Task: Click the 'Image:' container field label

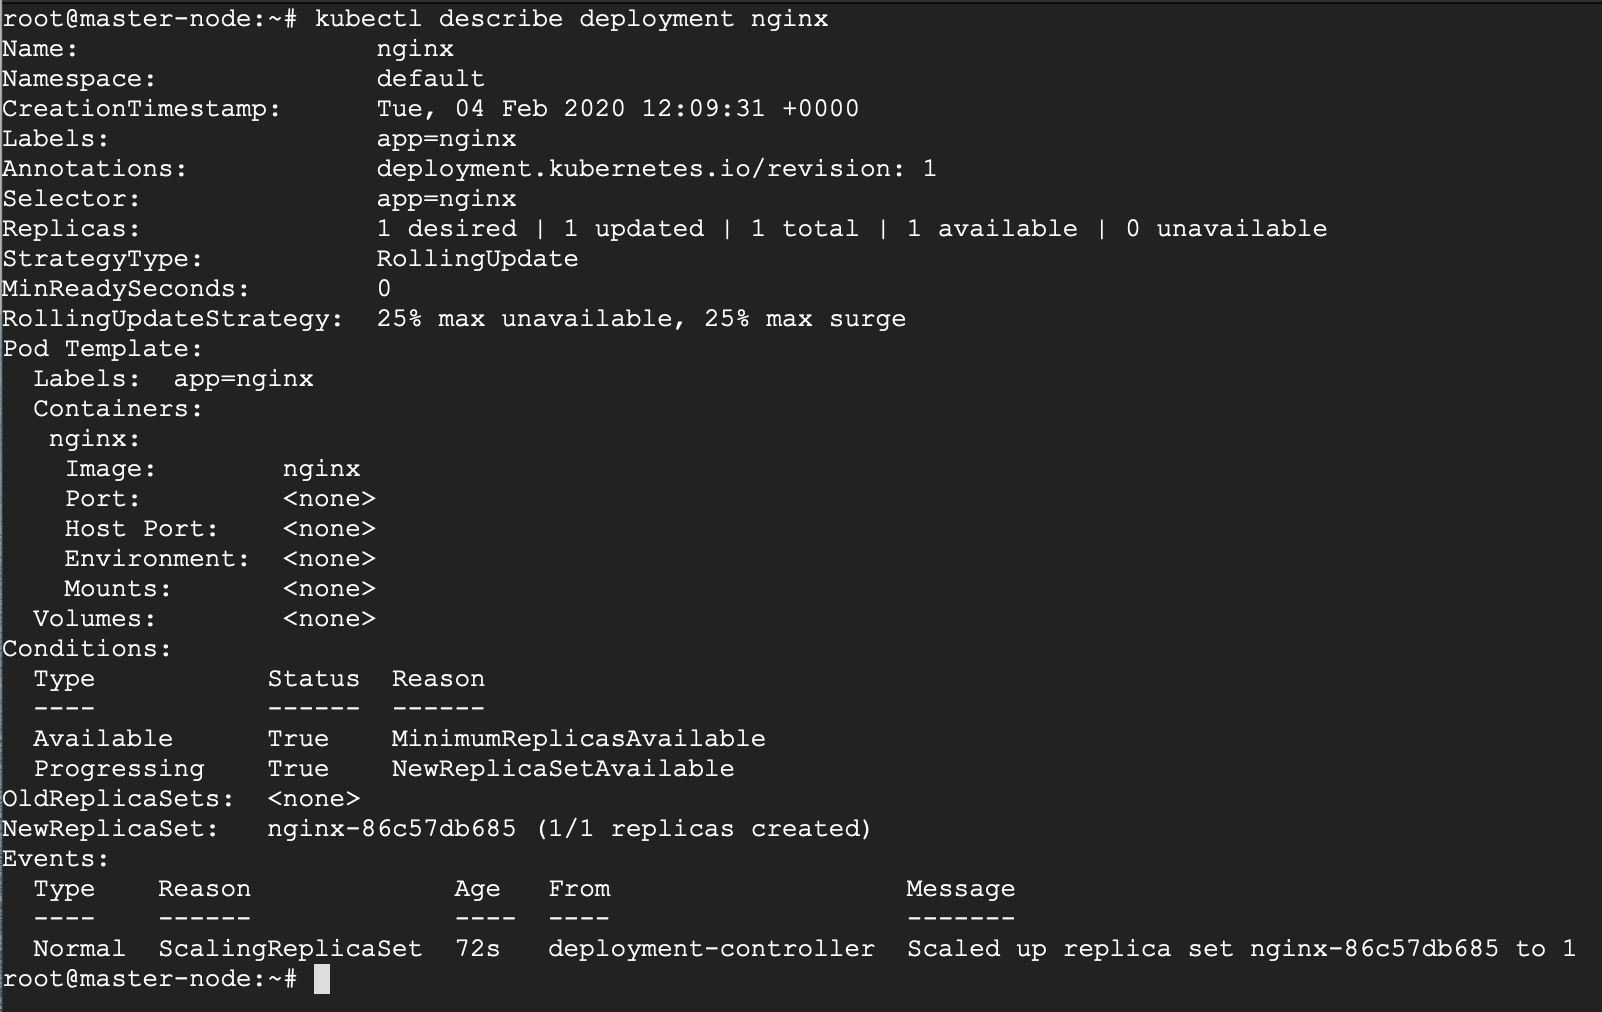Action: 110,469
